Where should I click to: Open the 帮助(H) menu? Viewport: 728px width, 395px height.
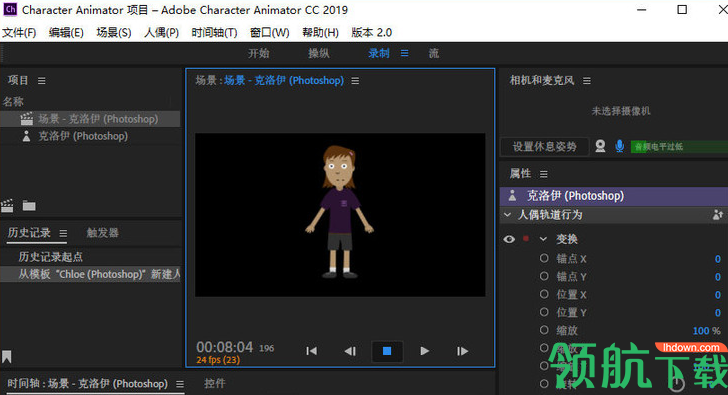click(x=320, y=32)
